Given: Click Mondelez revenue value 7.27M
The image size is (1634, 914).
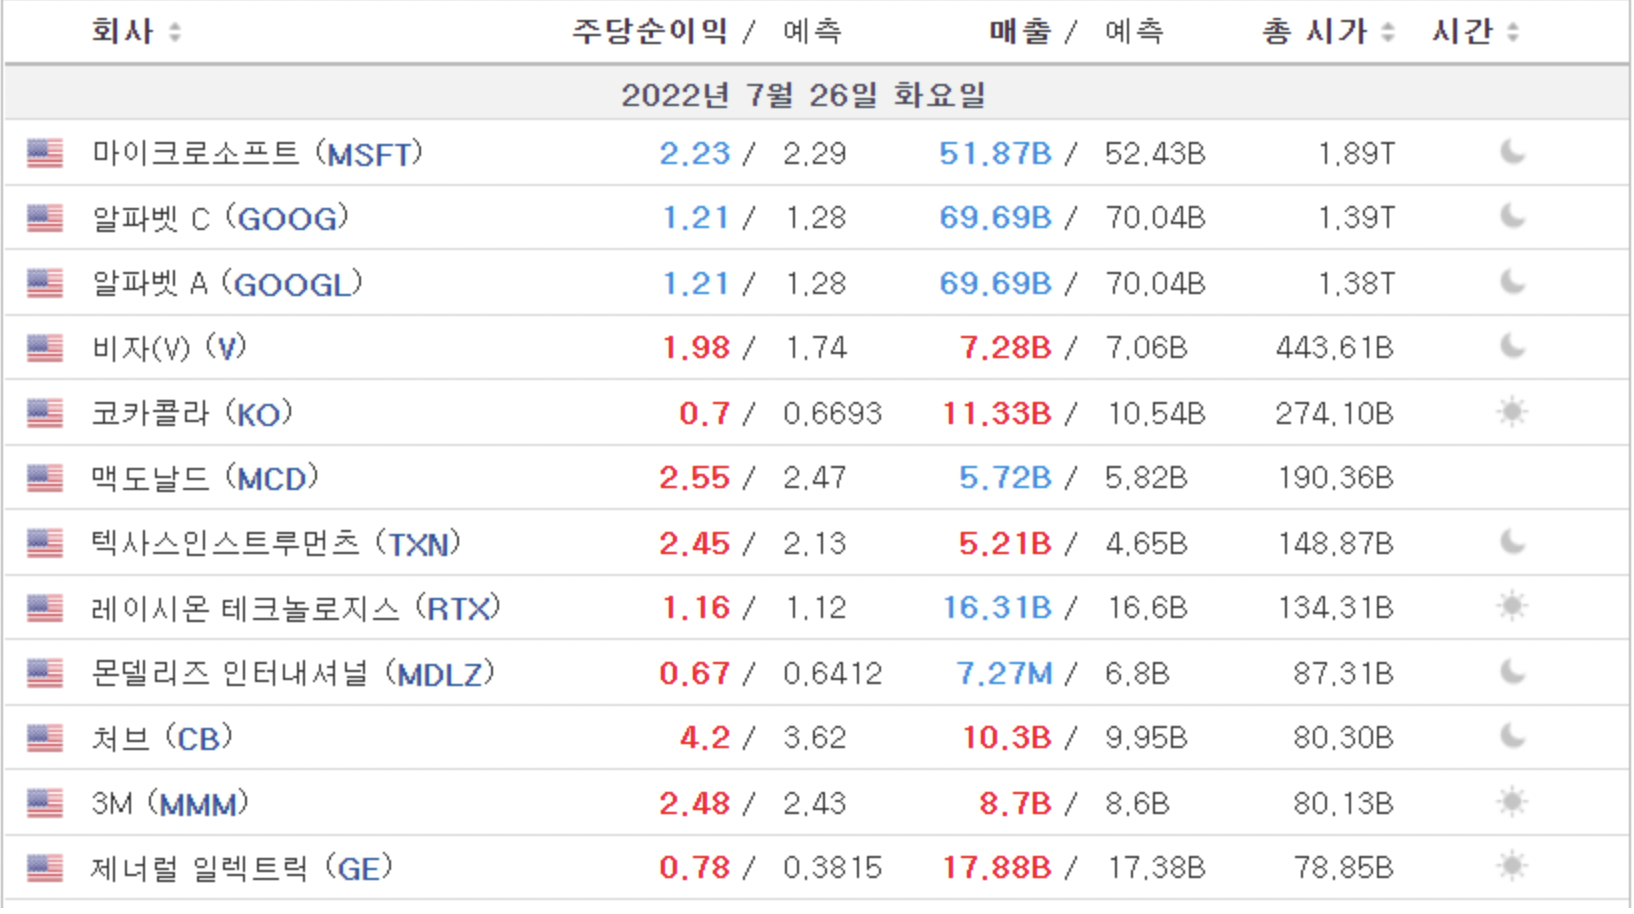Looking at the screenshot, I should pos(1004,674).
